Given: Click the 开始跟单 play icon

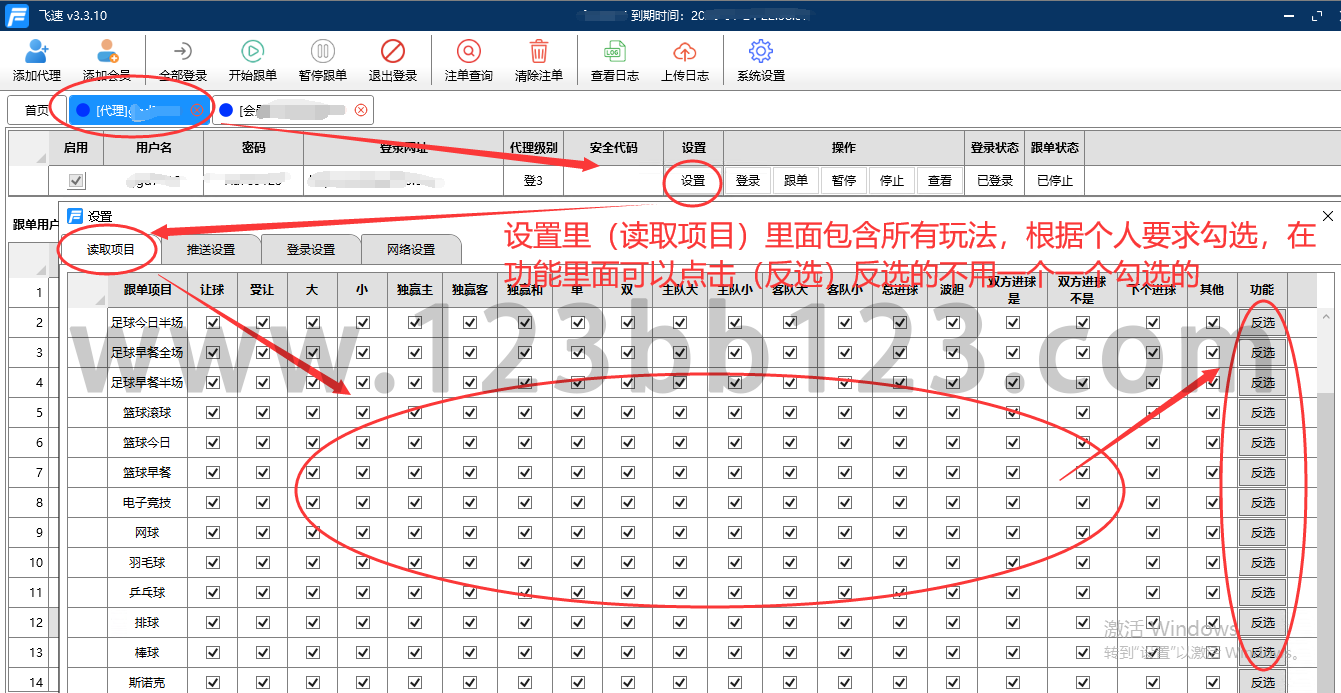Looking at the screenshot, I should [252, 52].
